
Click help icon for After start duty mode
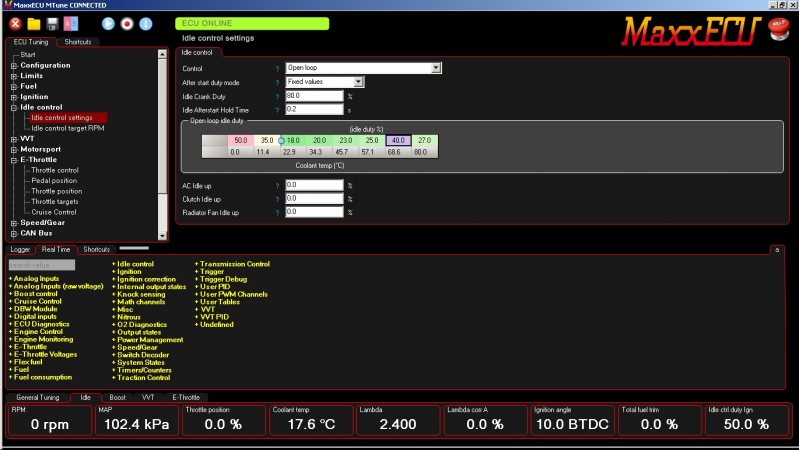(278, 83)
